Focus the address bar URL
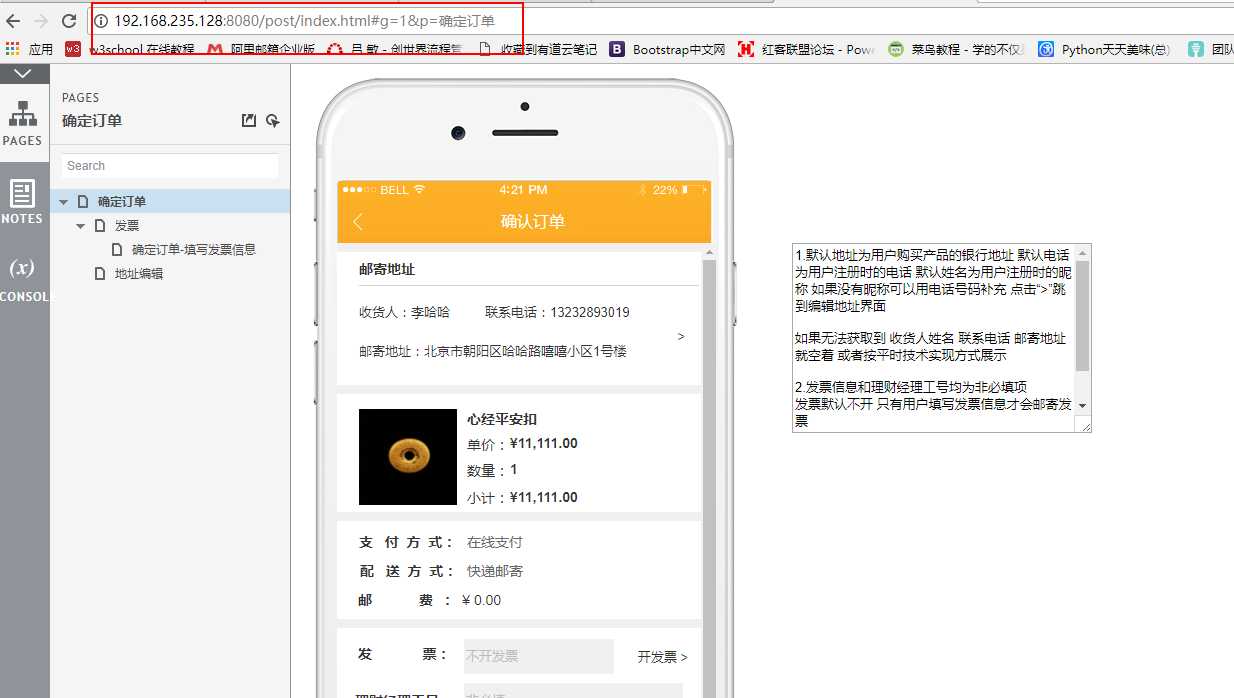Screen dimensions: 1234x698 pyautogui.click(x=304, y=21)
